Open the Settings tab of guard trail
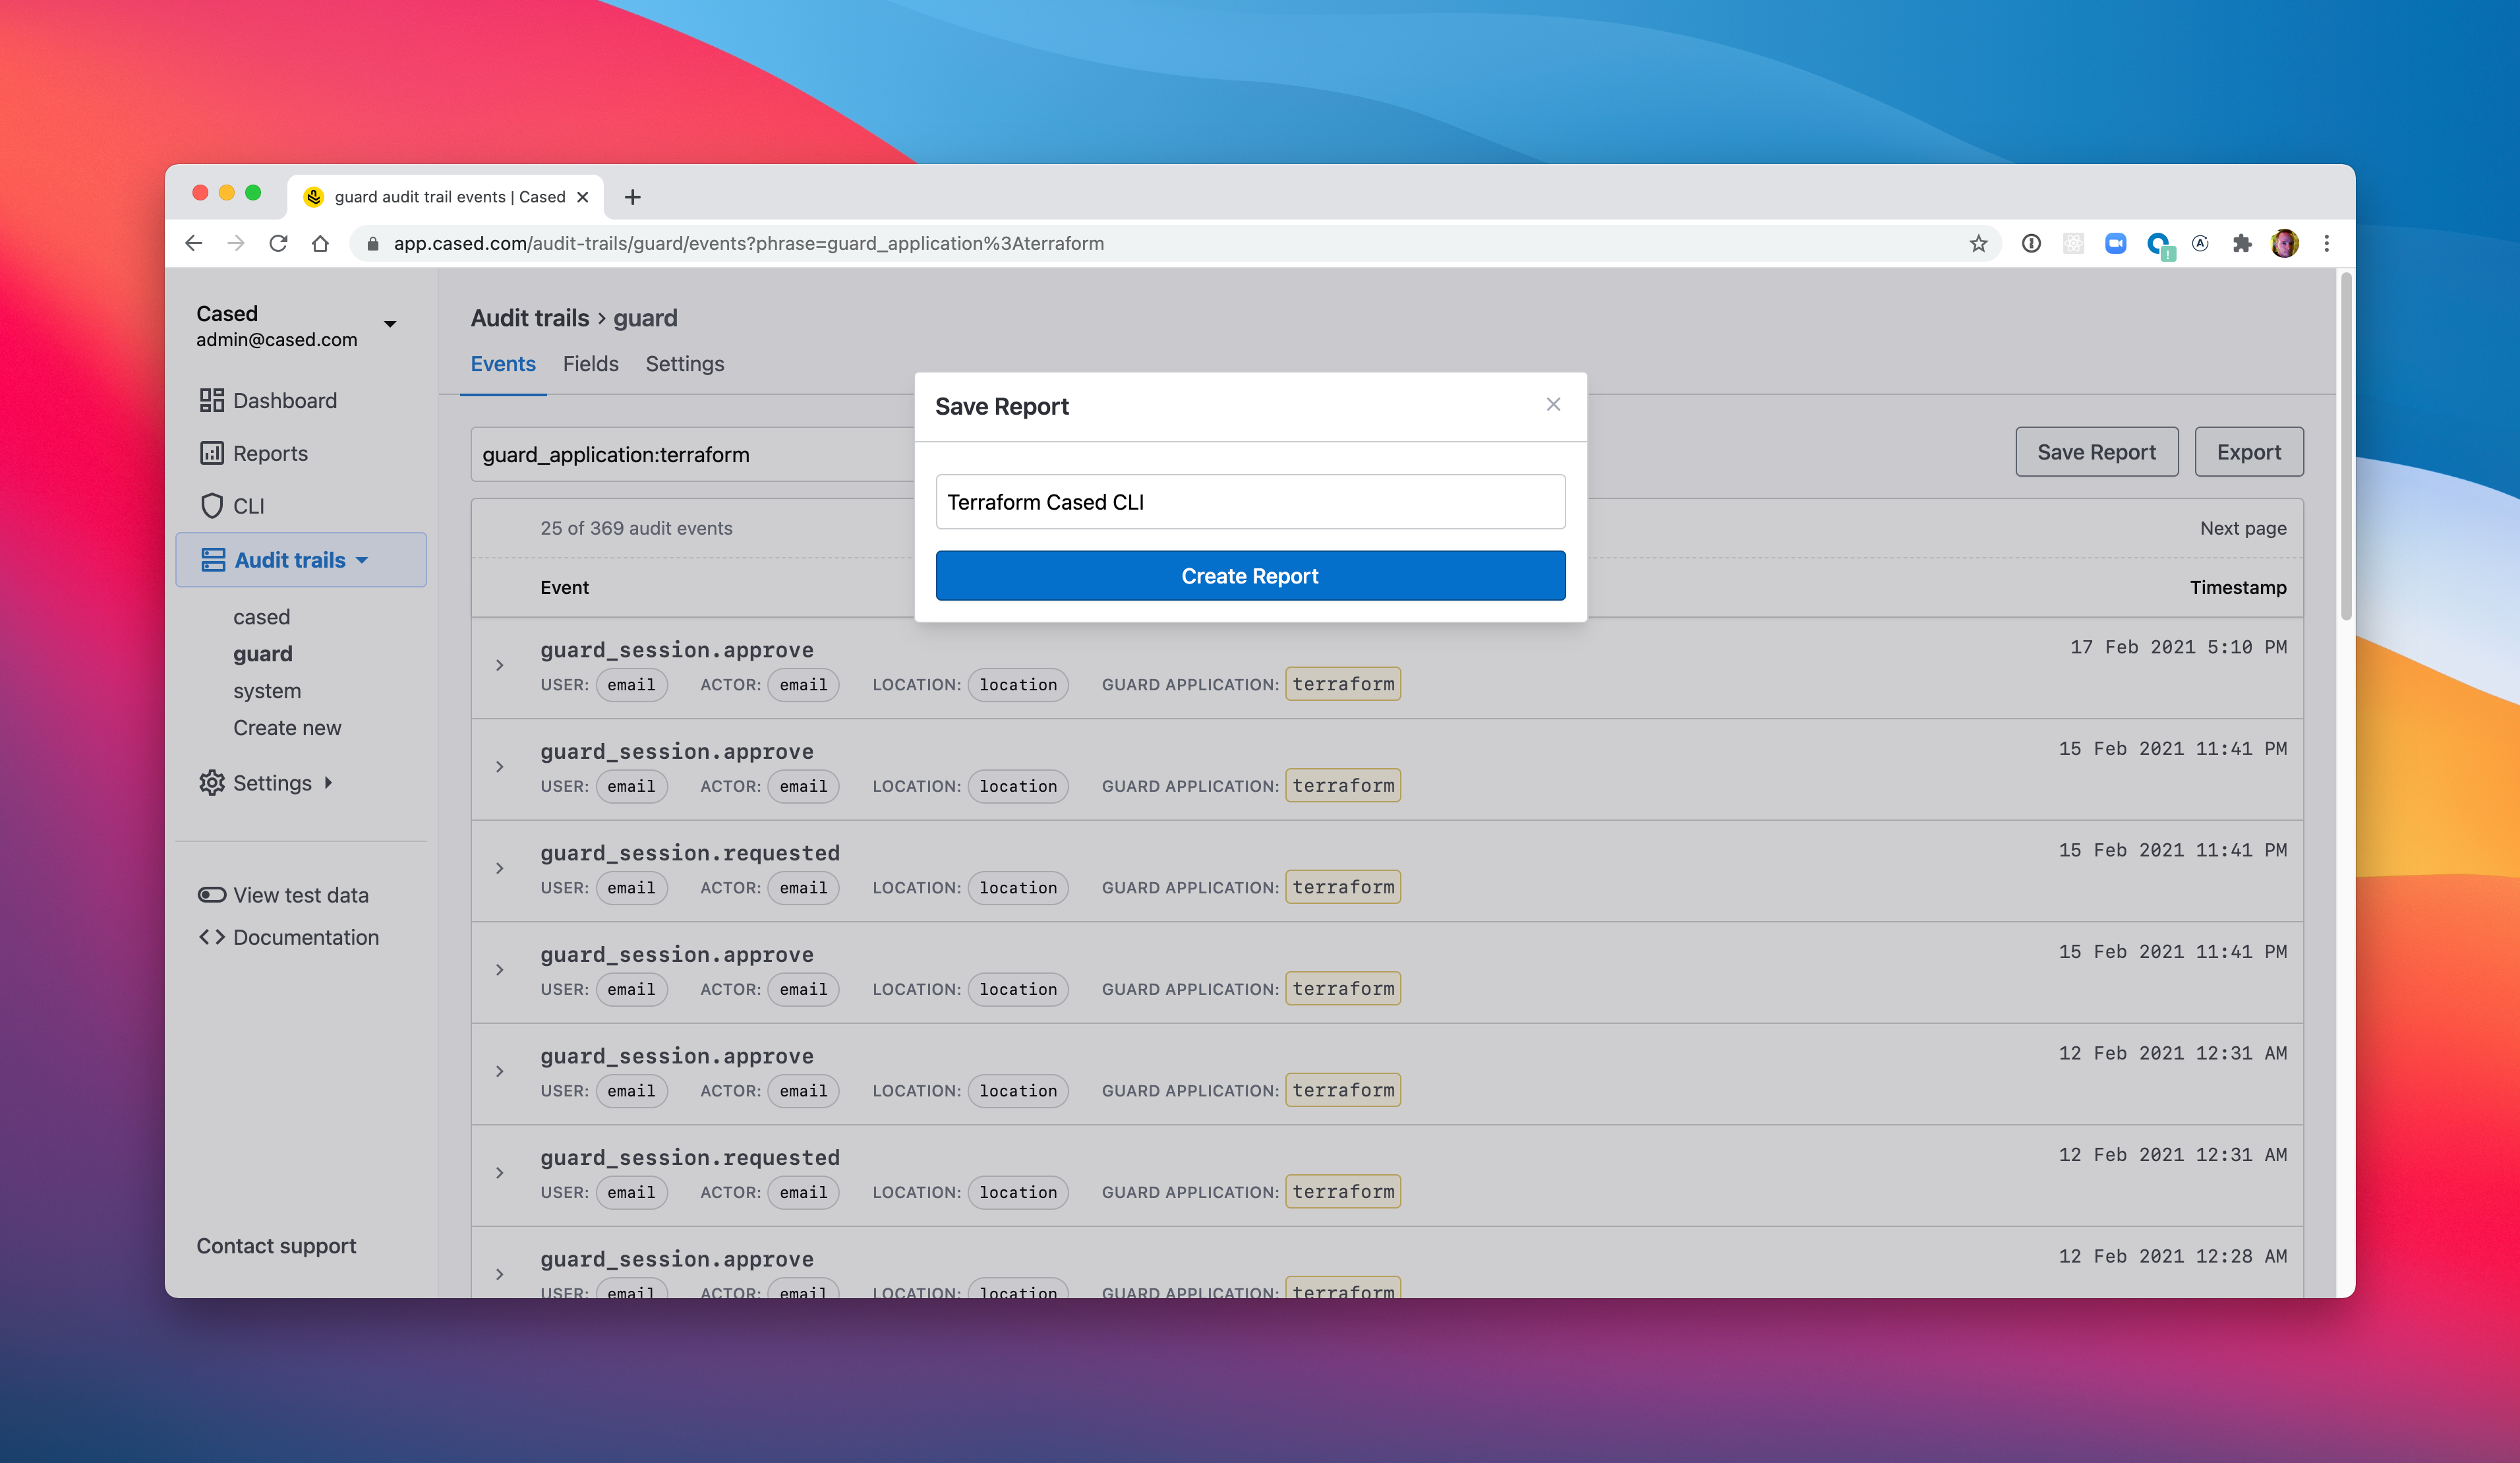 [x=684, y=364]
